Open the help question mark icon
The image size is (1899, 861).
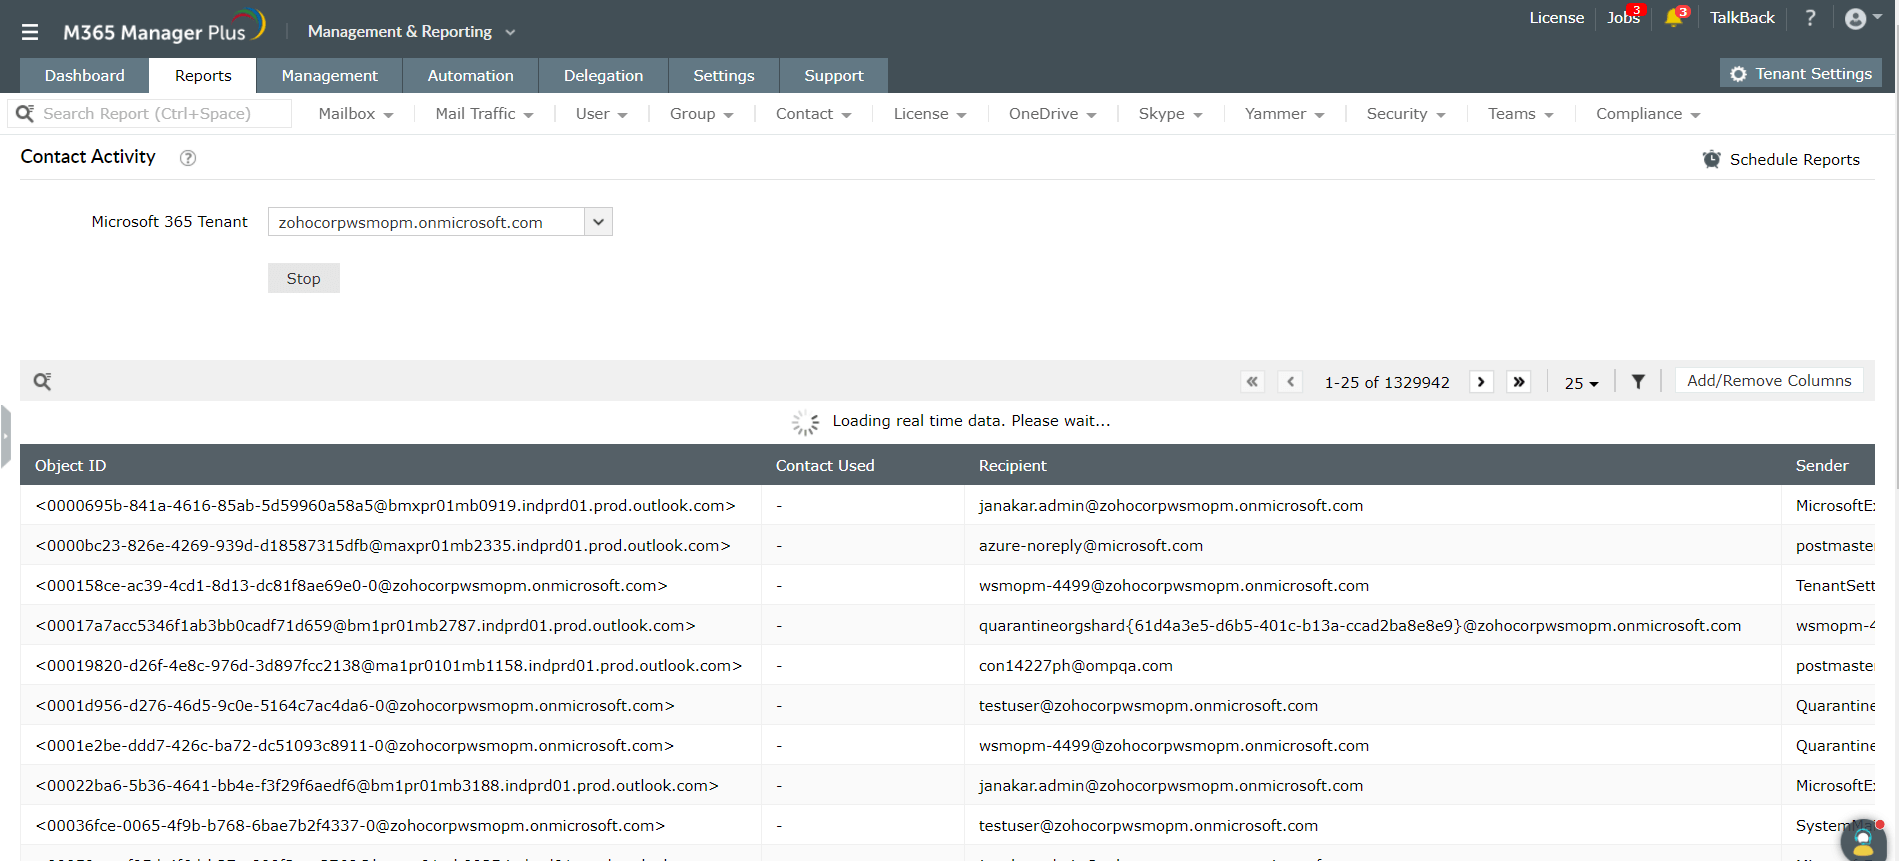coord(1810,18)
